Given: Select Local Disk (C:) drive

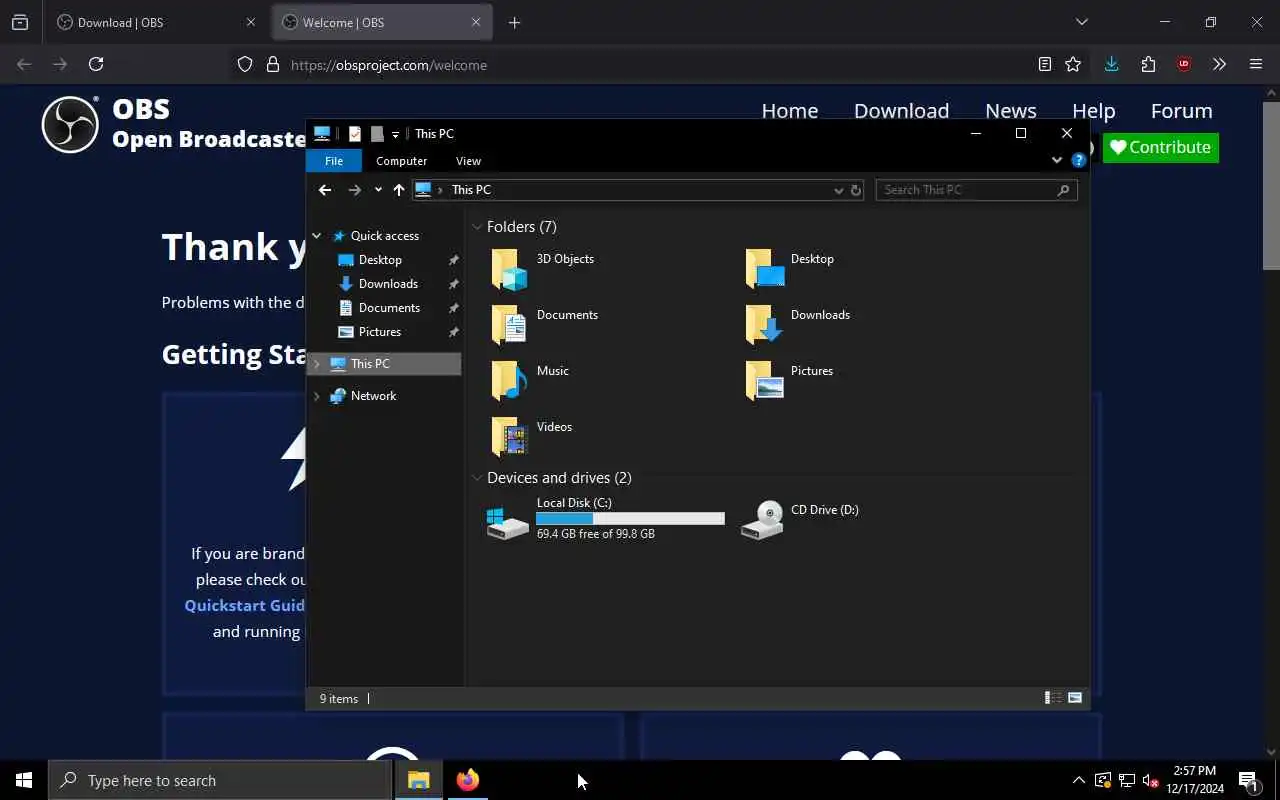Looking at the screenshot, I should point(606,520).
